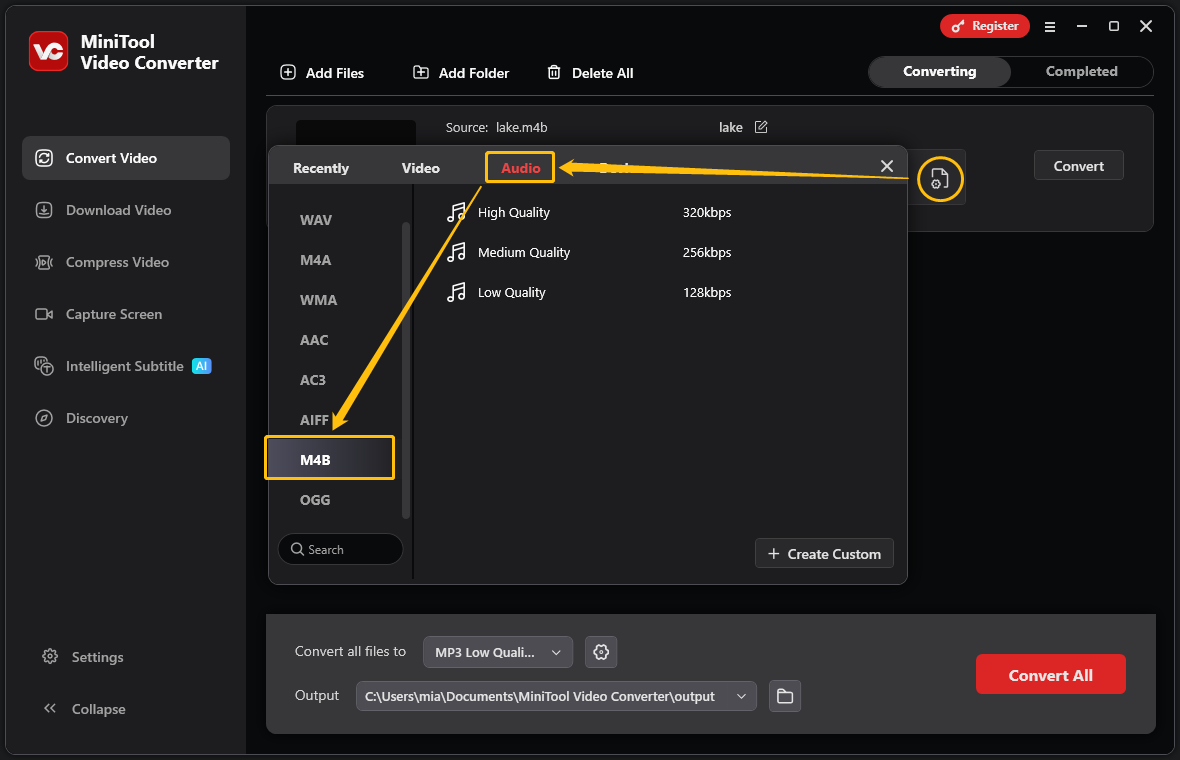Click the Convert All button
Screen dimensions: 1180x760
(1051, 674)
